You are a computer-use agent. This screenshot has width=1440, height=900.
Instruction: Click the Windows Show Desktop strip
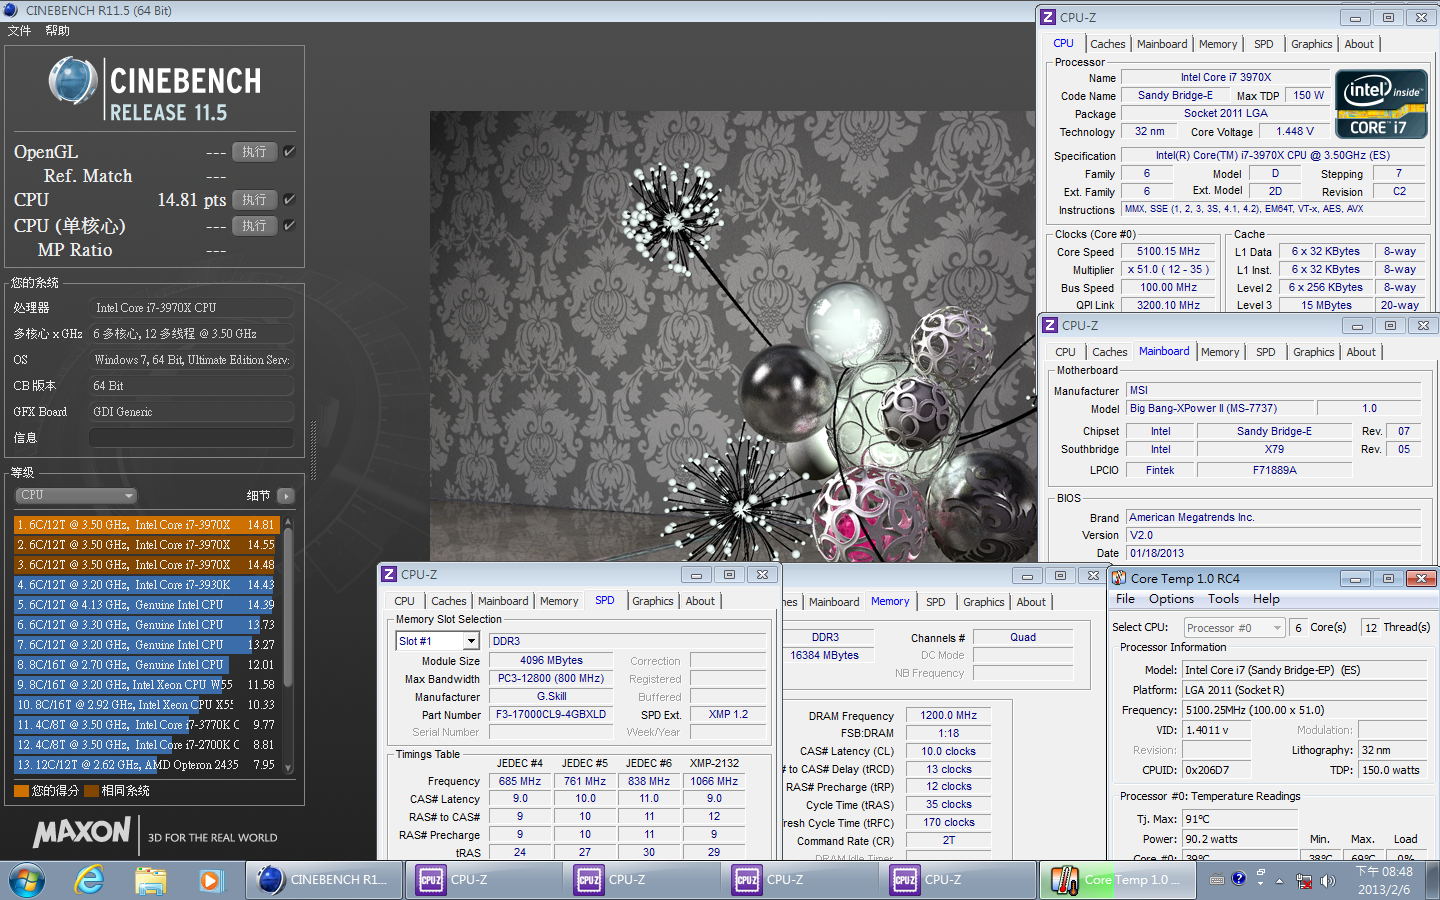1433,880
